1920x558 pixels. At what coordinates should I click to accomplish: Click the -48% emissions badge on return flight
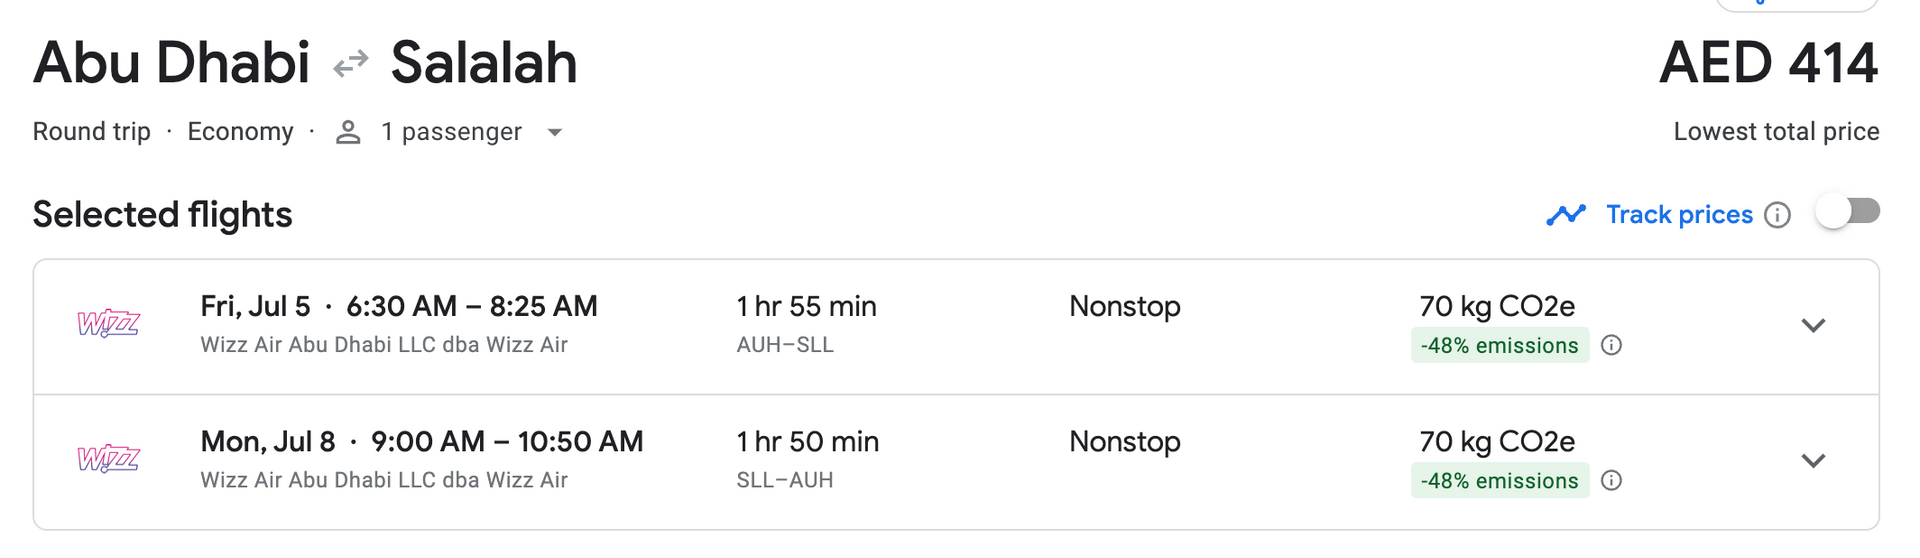(x=1499, y=481)
